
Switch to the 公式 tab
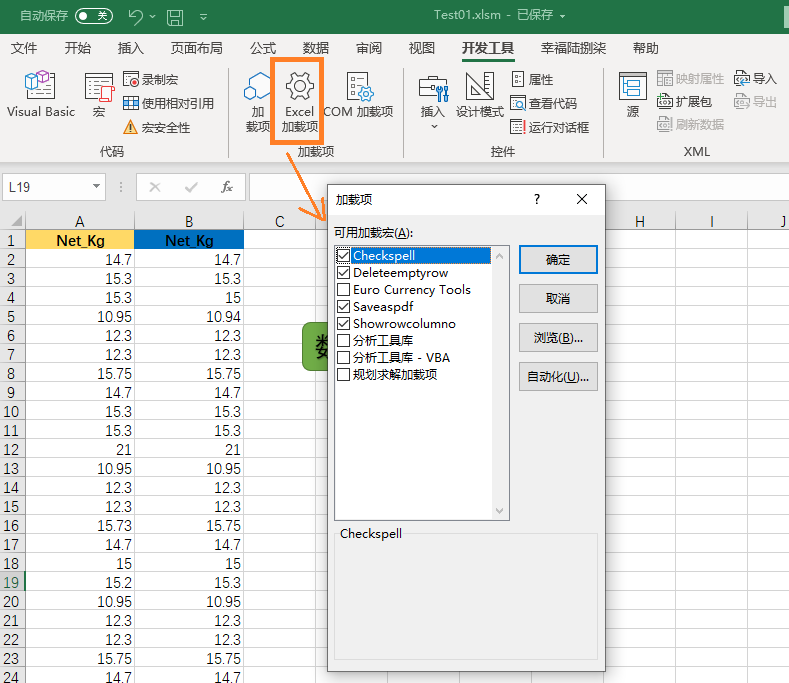click(263, 48)
